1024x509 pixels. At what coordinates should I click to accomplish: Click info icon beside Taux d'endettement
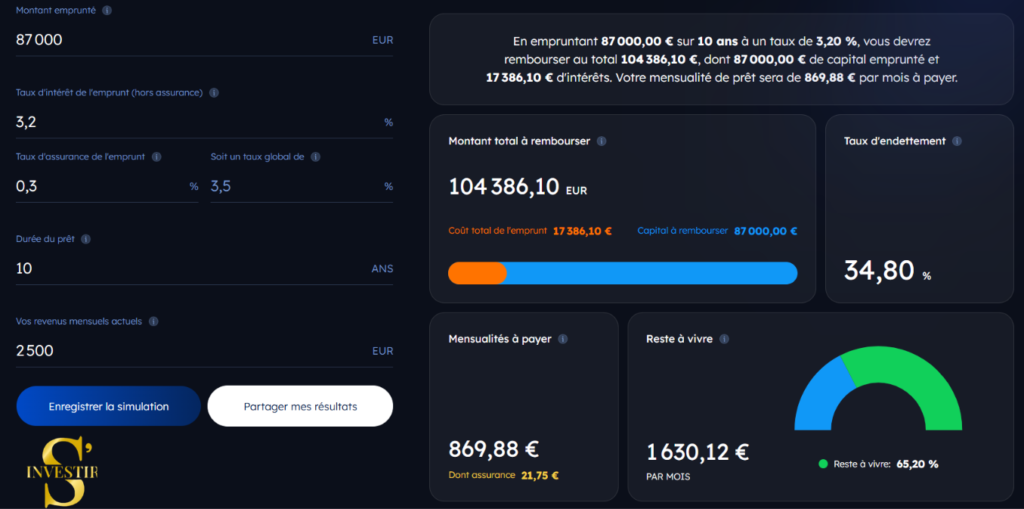[957, 141]
